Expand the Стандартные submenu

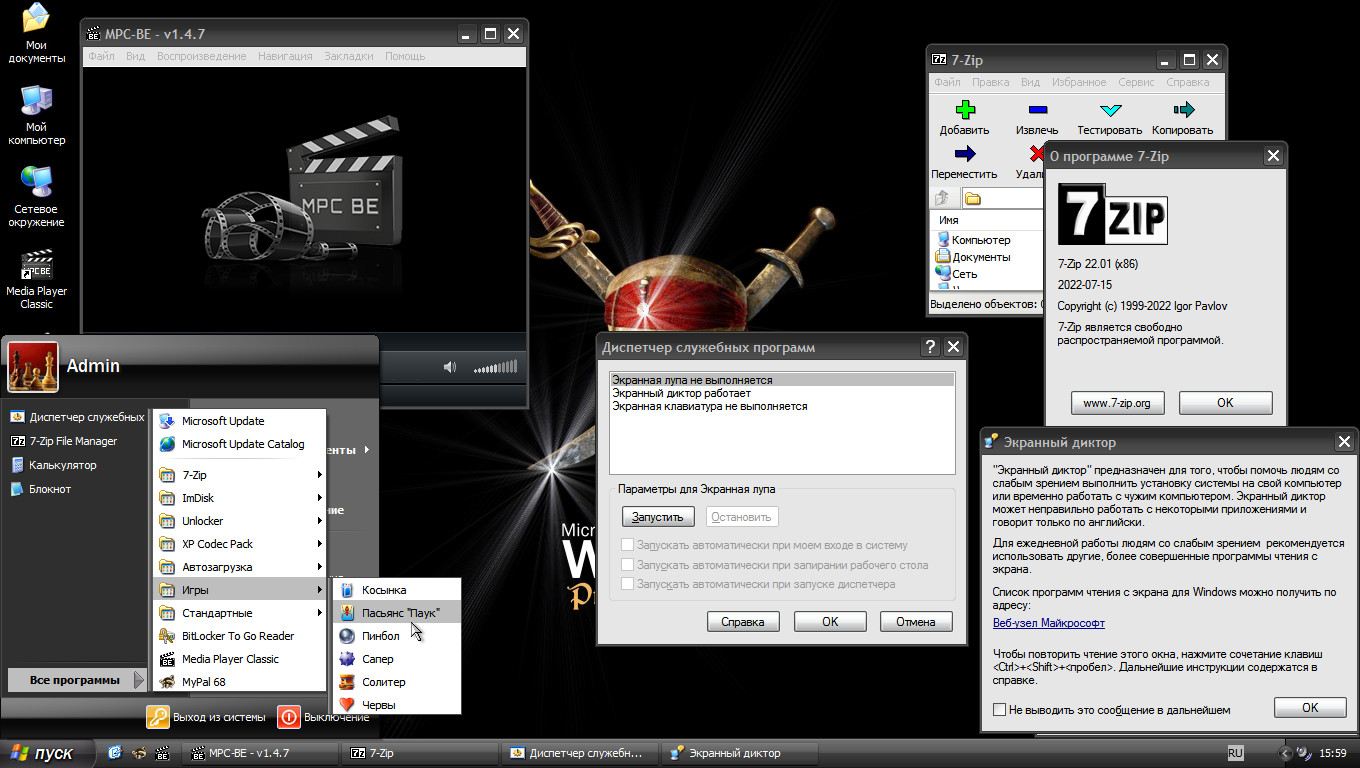point(241,613)
